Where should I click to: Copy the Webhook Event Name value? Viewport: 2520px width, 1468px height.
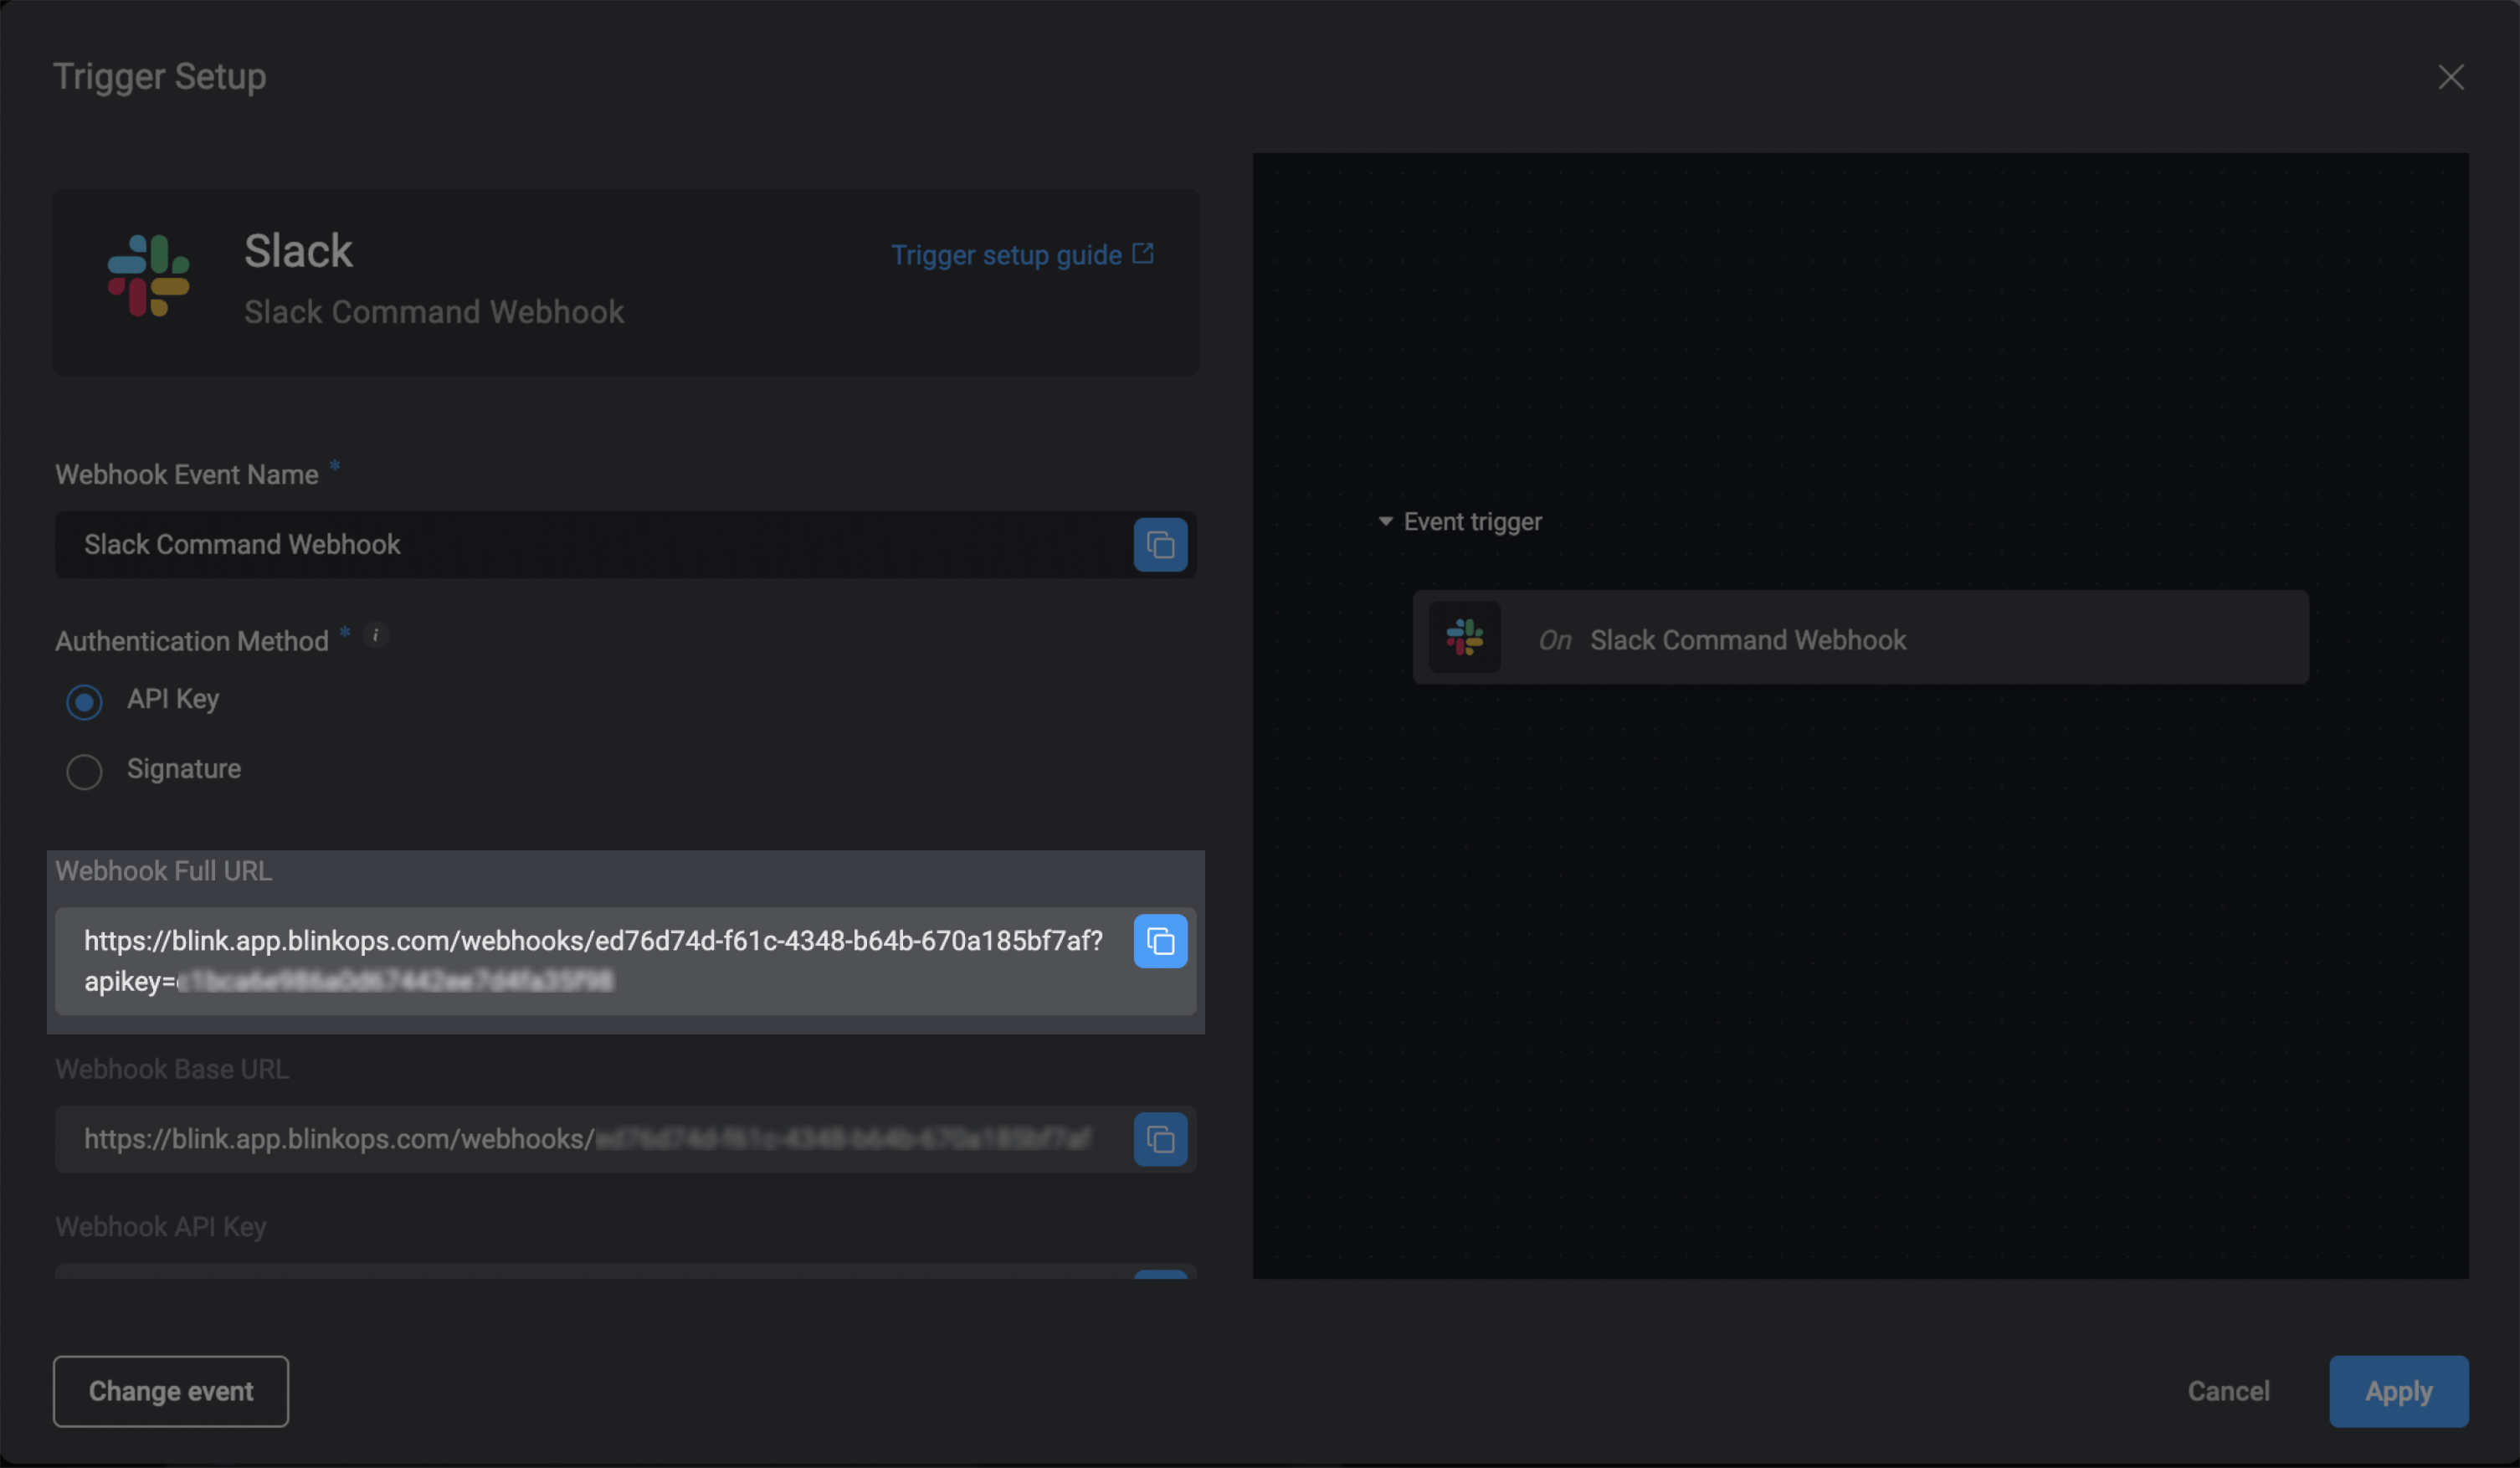1160,545
